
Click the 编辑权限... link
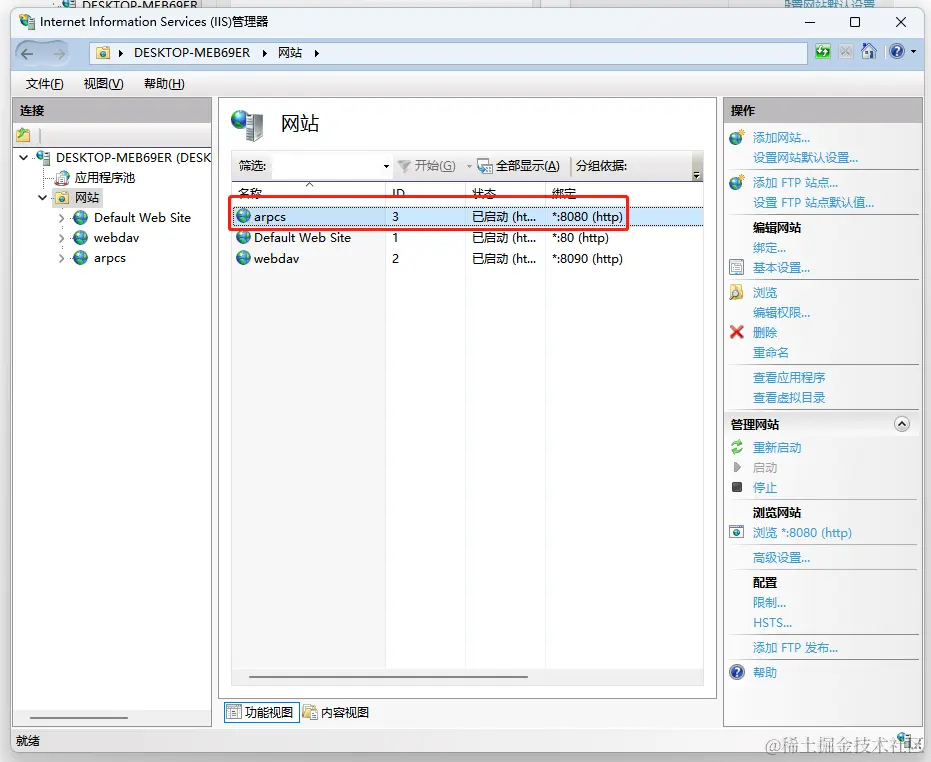tap(781, 312)
